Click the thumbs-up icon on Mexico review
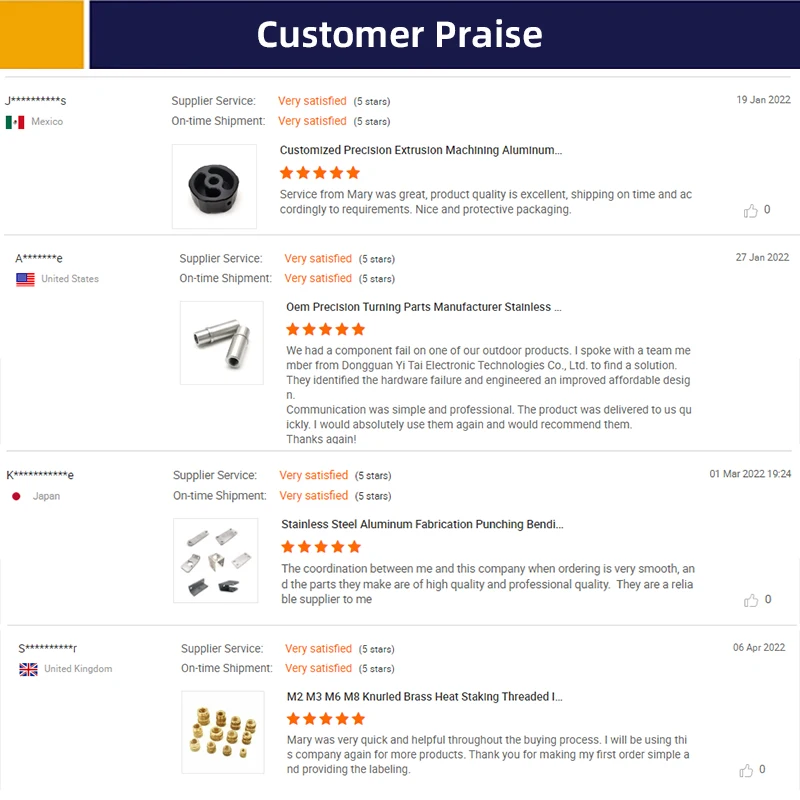Viewport: 800px width, 800px height. pyautogui.click(x=751, y=211)
